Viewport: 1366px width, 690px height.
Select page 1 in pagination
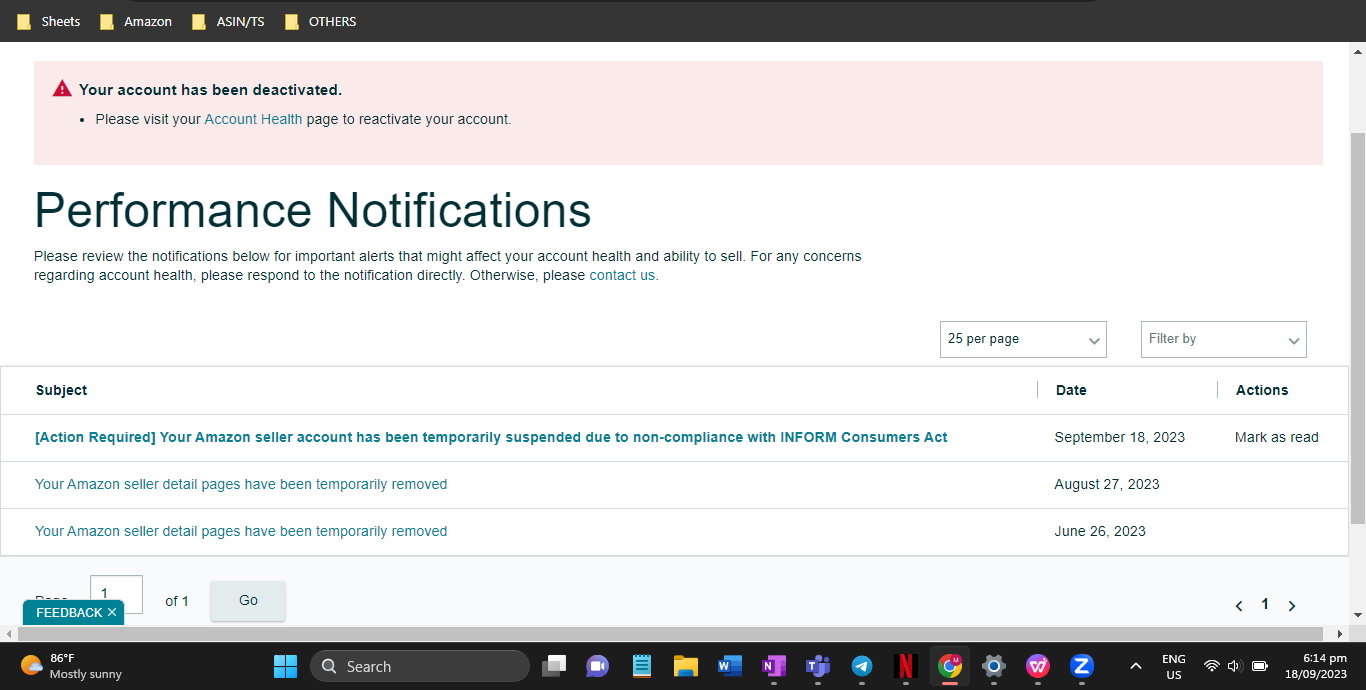click(x=1265, y=604)
